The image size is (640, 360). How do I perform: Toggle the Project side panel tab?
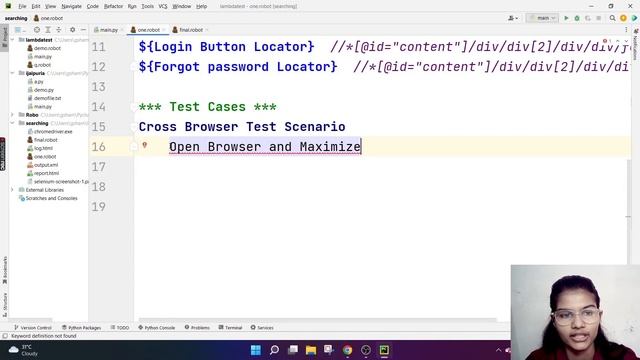[4, 38]
